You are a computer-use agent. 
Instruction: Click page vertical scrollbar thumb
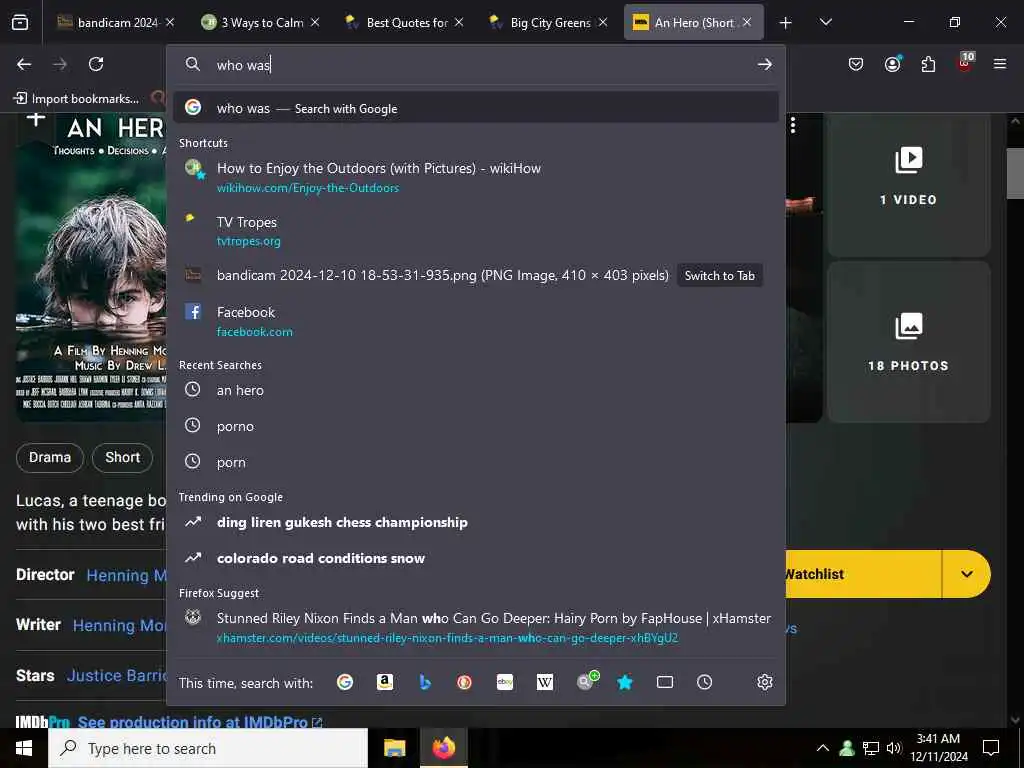click(x=1015, y=173)
